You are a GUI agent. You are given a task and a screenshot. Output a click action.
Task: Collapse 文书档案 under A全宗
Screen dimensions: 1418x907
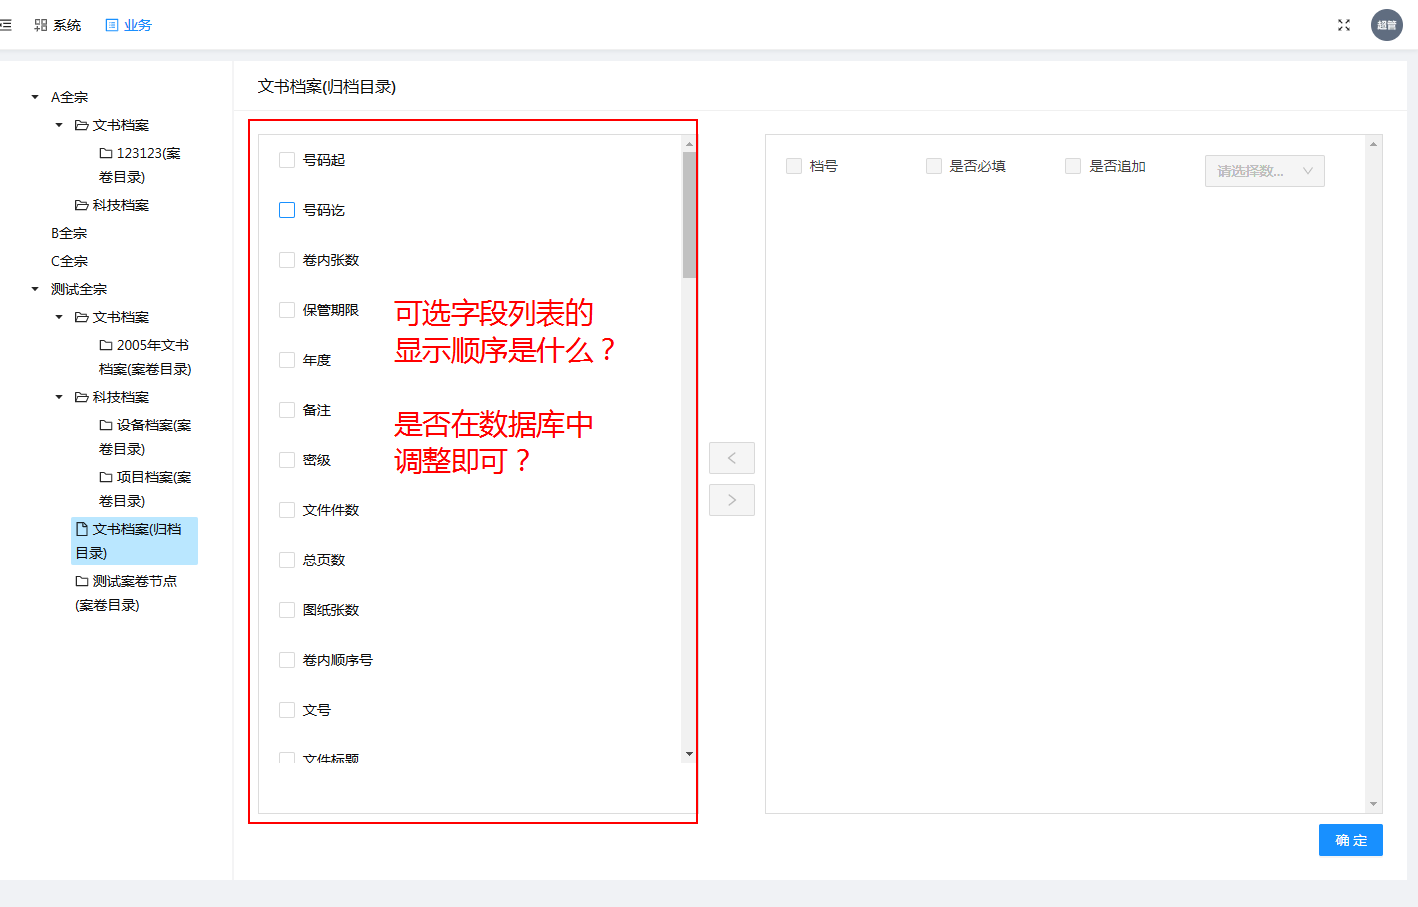click(59, 125)
